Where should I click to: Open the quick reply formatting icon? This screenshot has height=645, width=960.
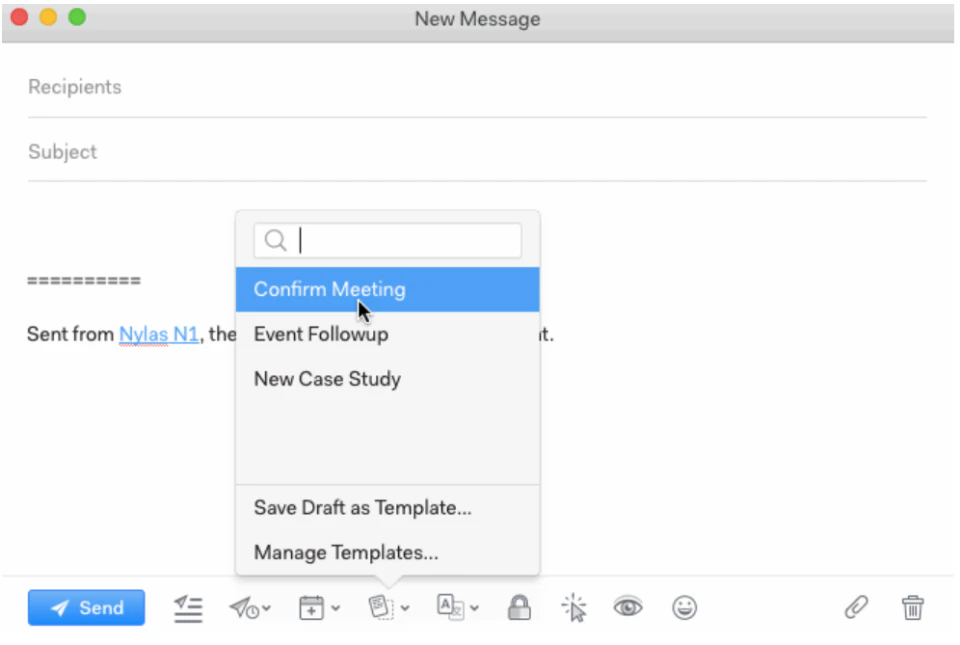point(188,607)
